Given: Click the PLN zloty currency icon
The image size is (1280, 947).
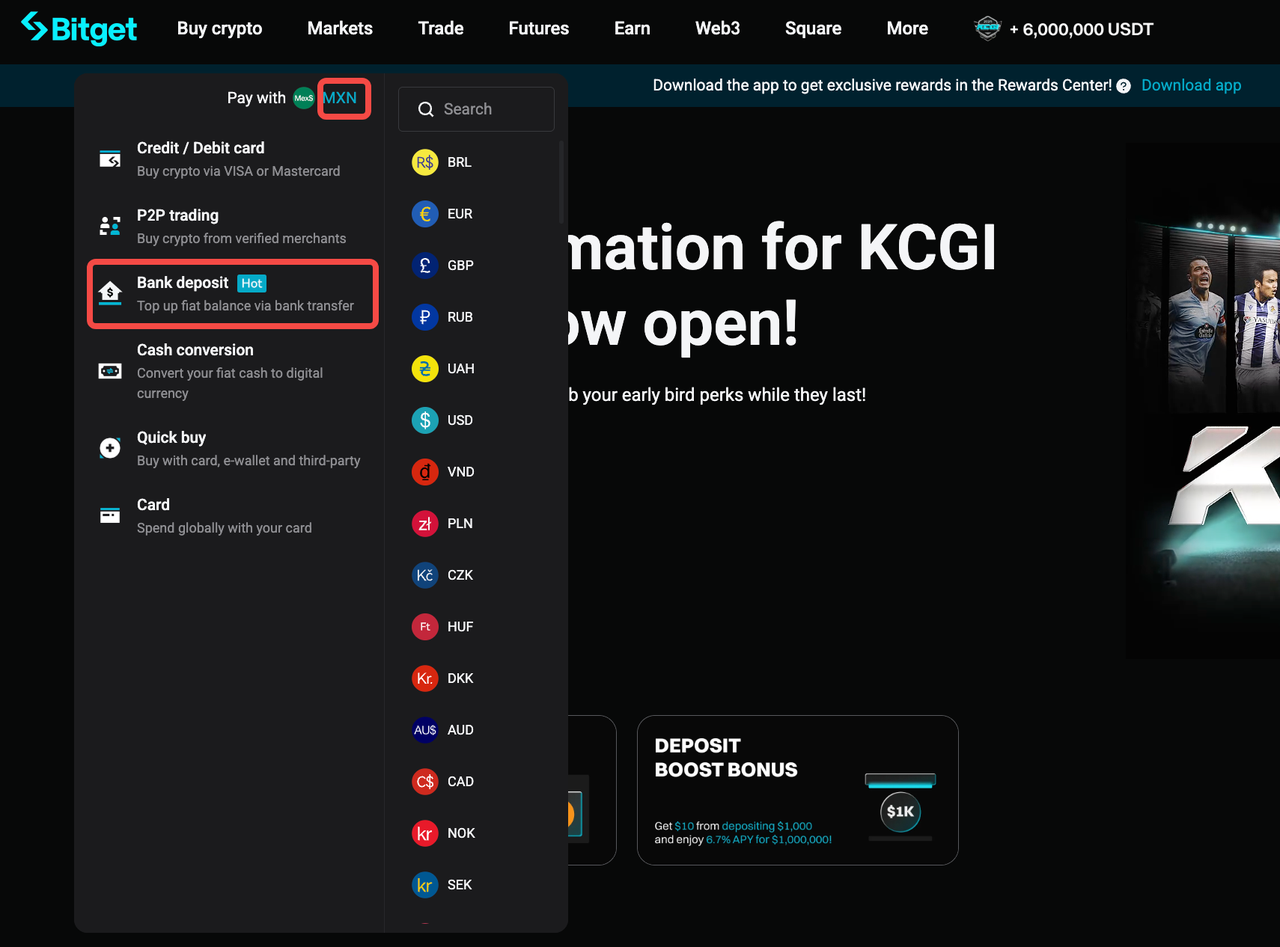Looking at the screenshot, I should (x=425, y=523).
